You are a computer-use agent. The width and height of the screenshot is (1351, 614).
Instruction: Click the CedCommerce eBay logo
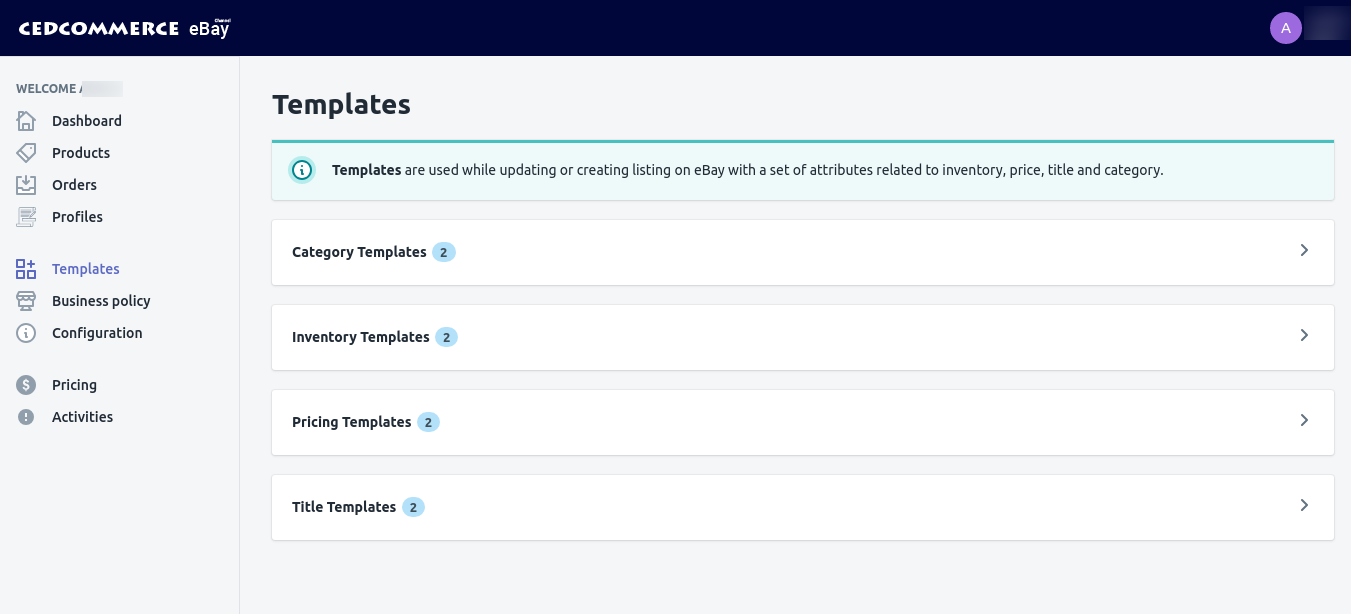coord(124,28)
